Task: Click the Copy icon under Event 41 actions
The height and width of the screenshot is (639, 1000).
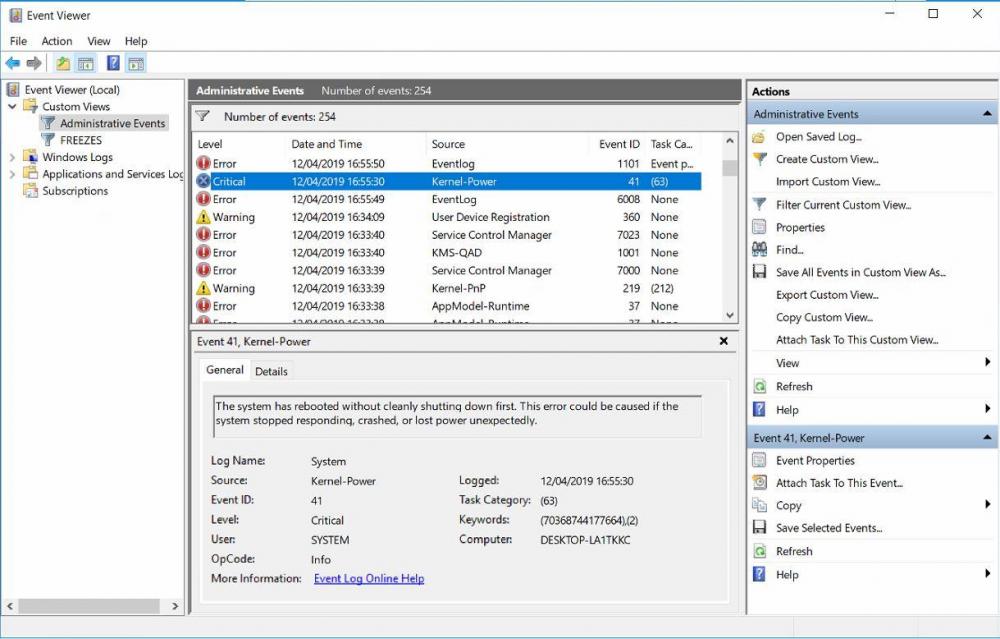Action: [x=759, y=505]
